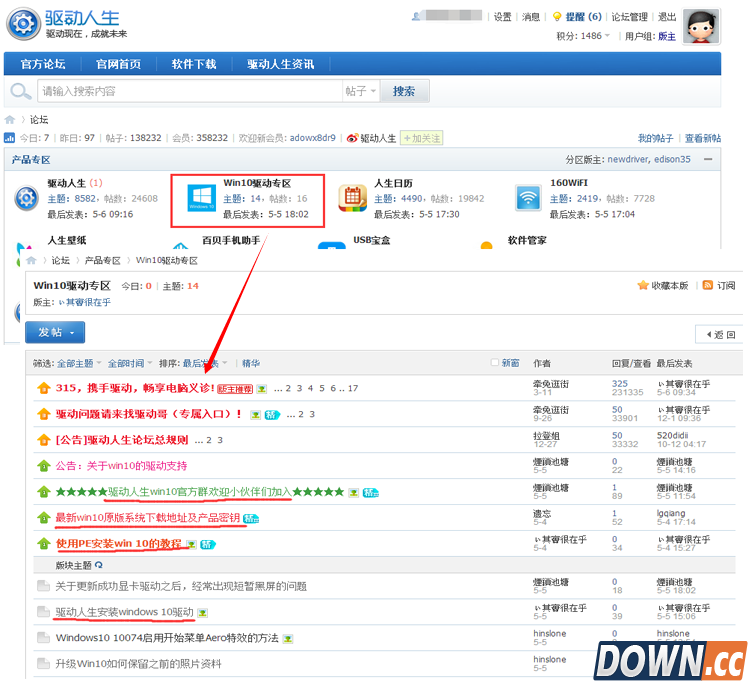This screenshot has height=686, width=753.
Task: Click the refresh icon next to 版块主题
Action: pyautogui.click(x=98, y=565)
